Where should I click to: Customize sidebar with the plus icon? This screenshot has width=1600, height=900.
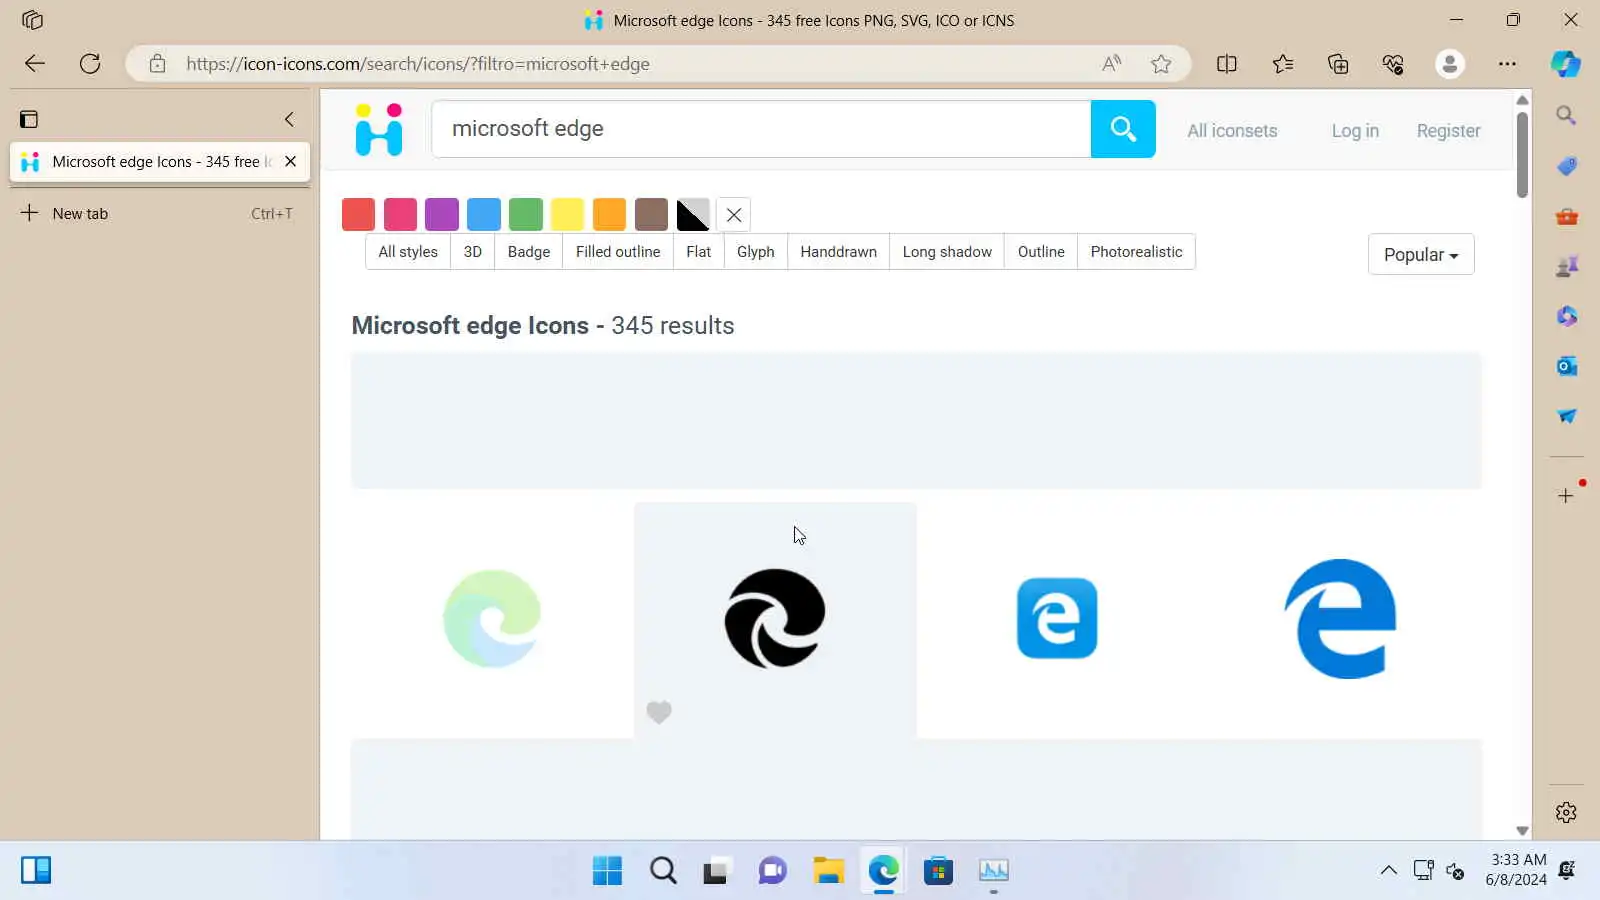pos(1566,496)
